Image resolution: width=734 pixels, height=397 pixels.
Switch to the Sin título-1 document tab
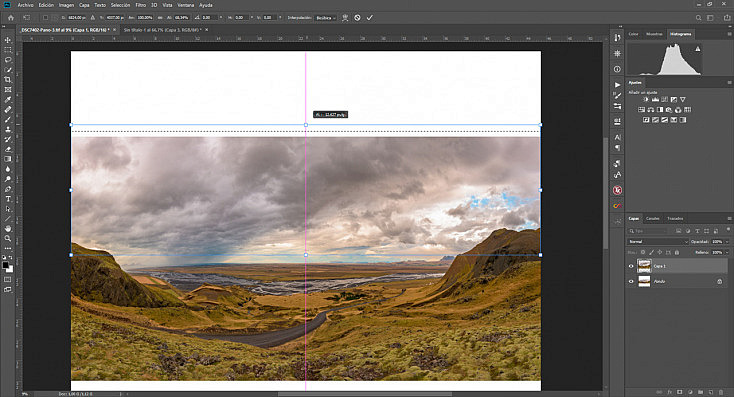tap(162, 30)
